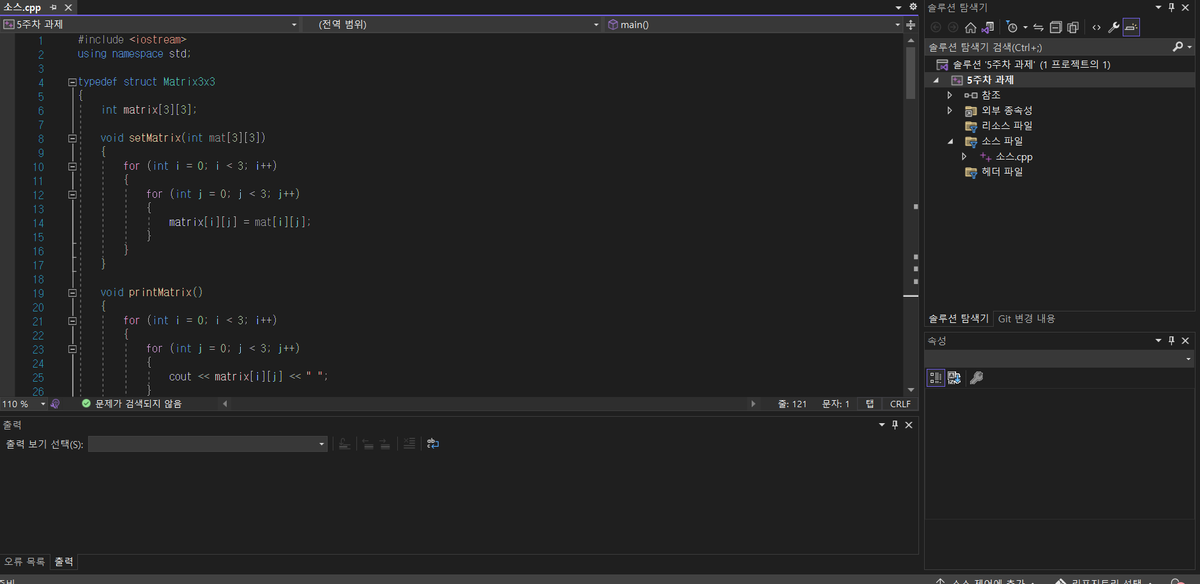Click the 탭 indentation indicator

pyautogui.click(x=870, y=404)
